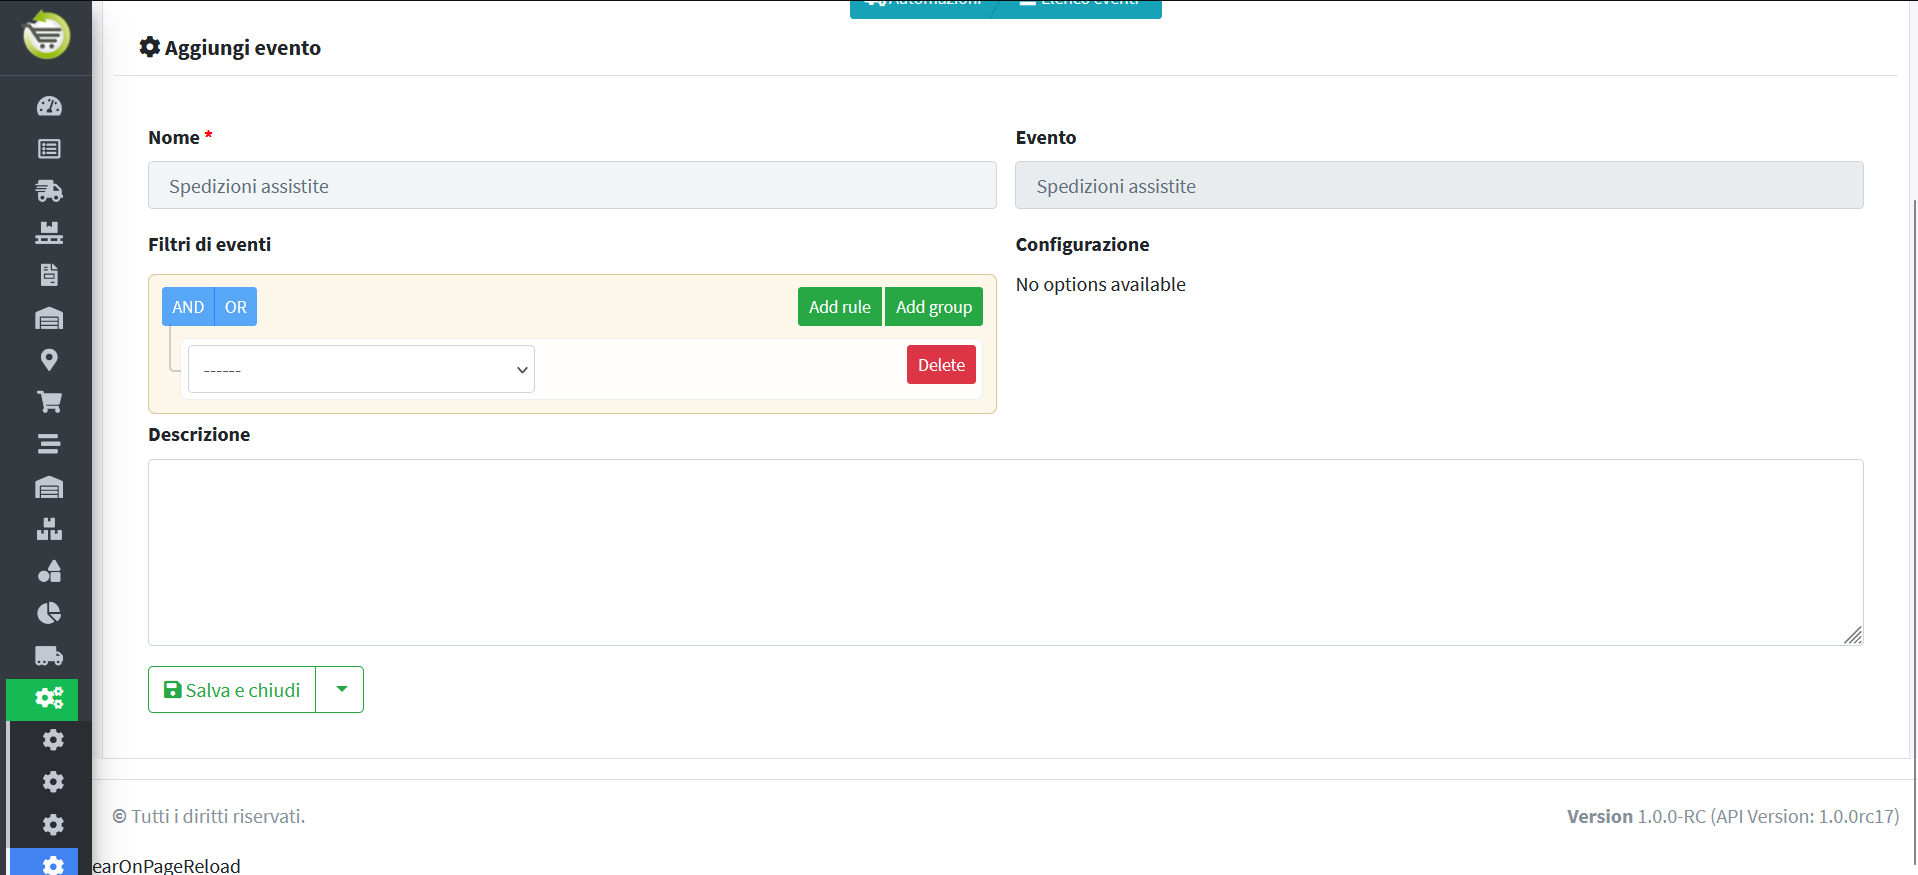Go to Elenco eventi breadcrumb tab
Image resolution: width=1918 pixels, height=875 pixels.
click(x=1082, y=6)
